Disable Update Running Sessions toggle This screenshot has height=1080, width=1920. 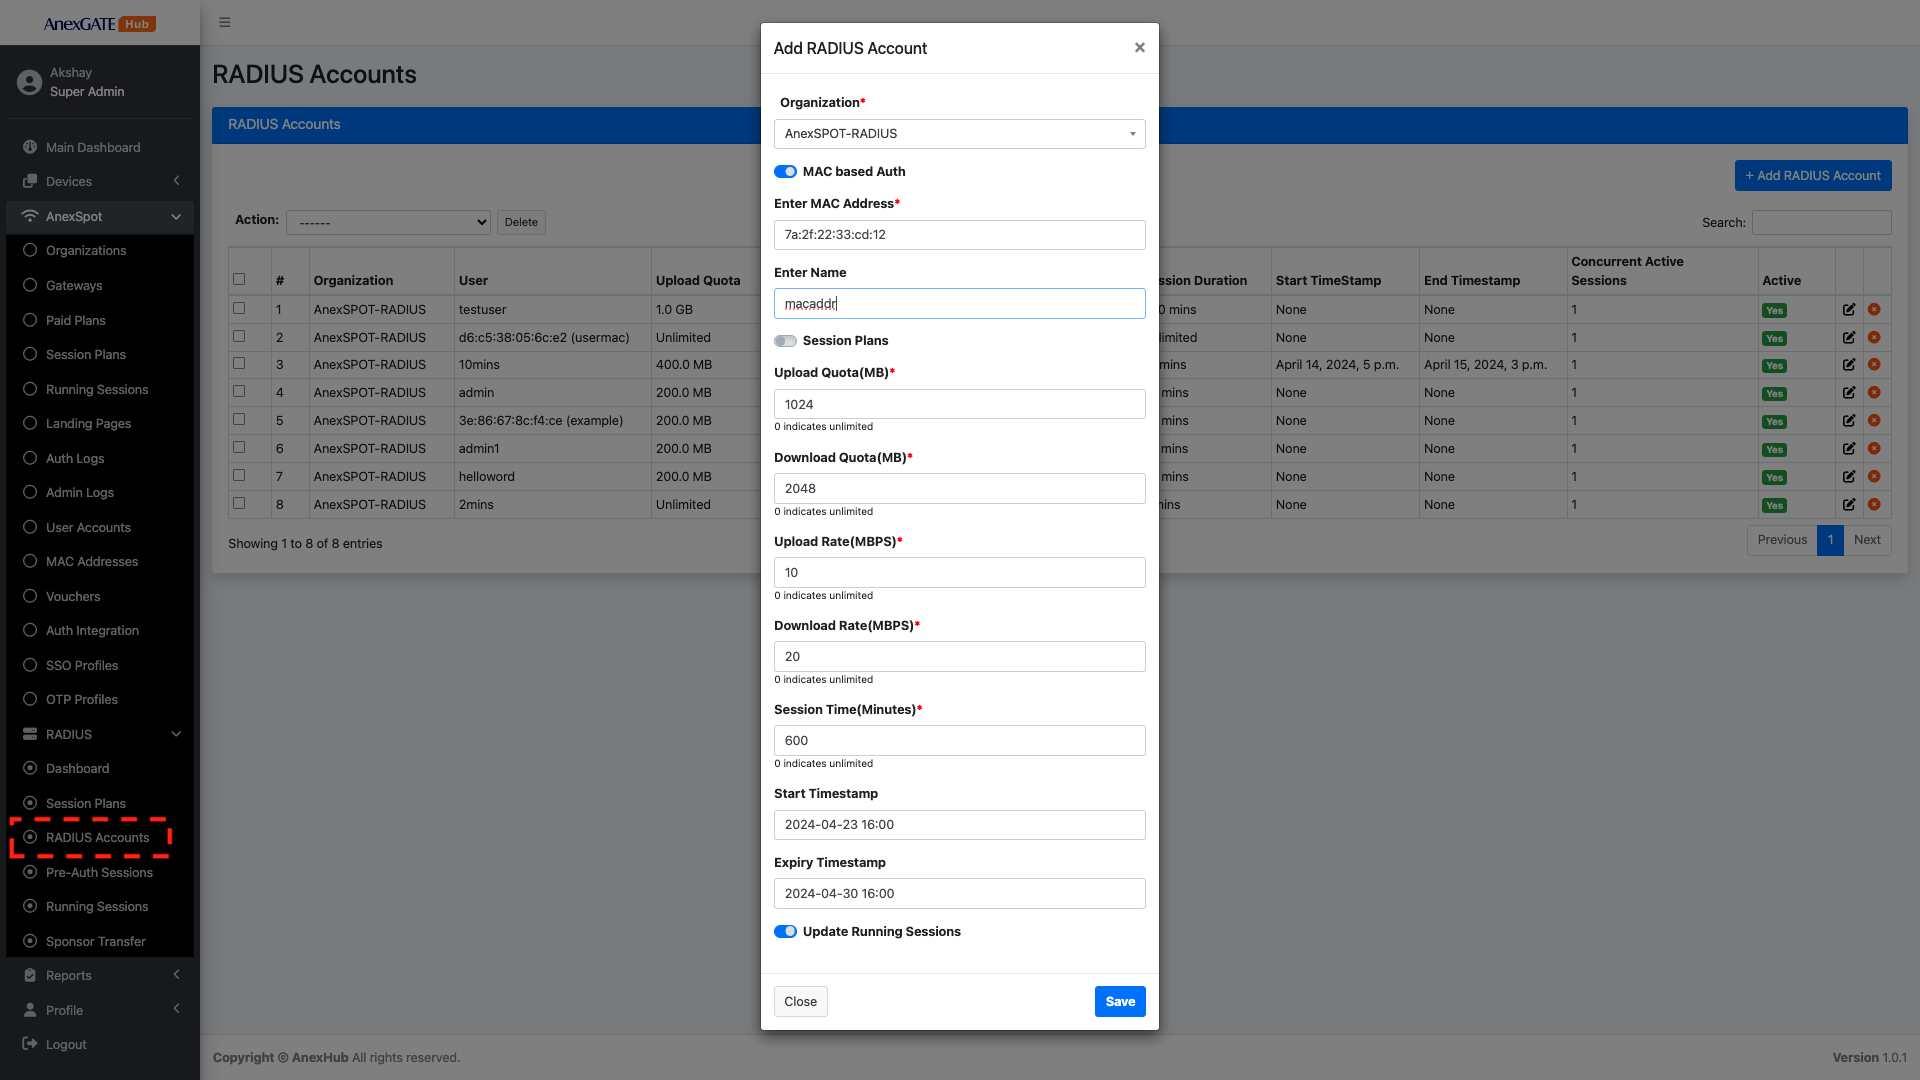click(x=785, y=932)
